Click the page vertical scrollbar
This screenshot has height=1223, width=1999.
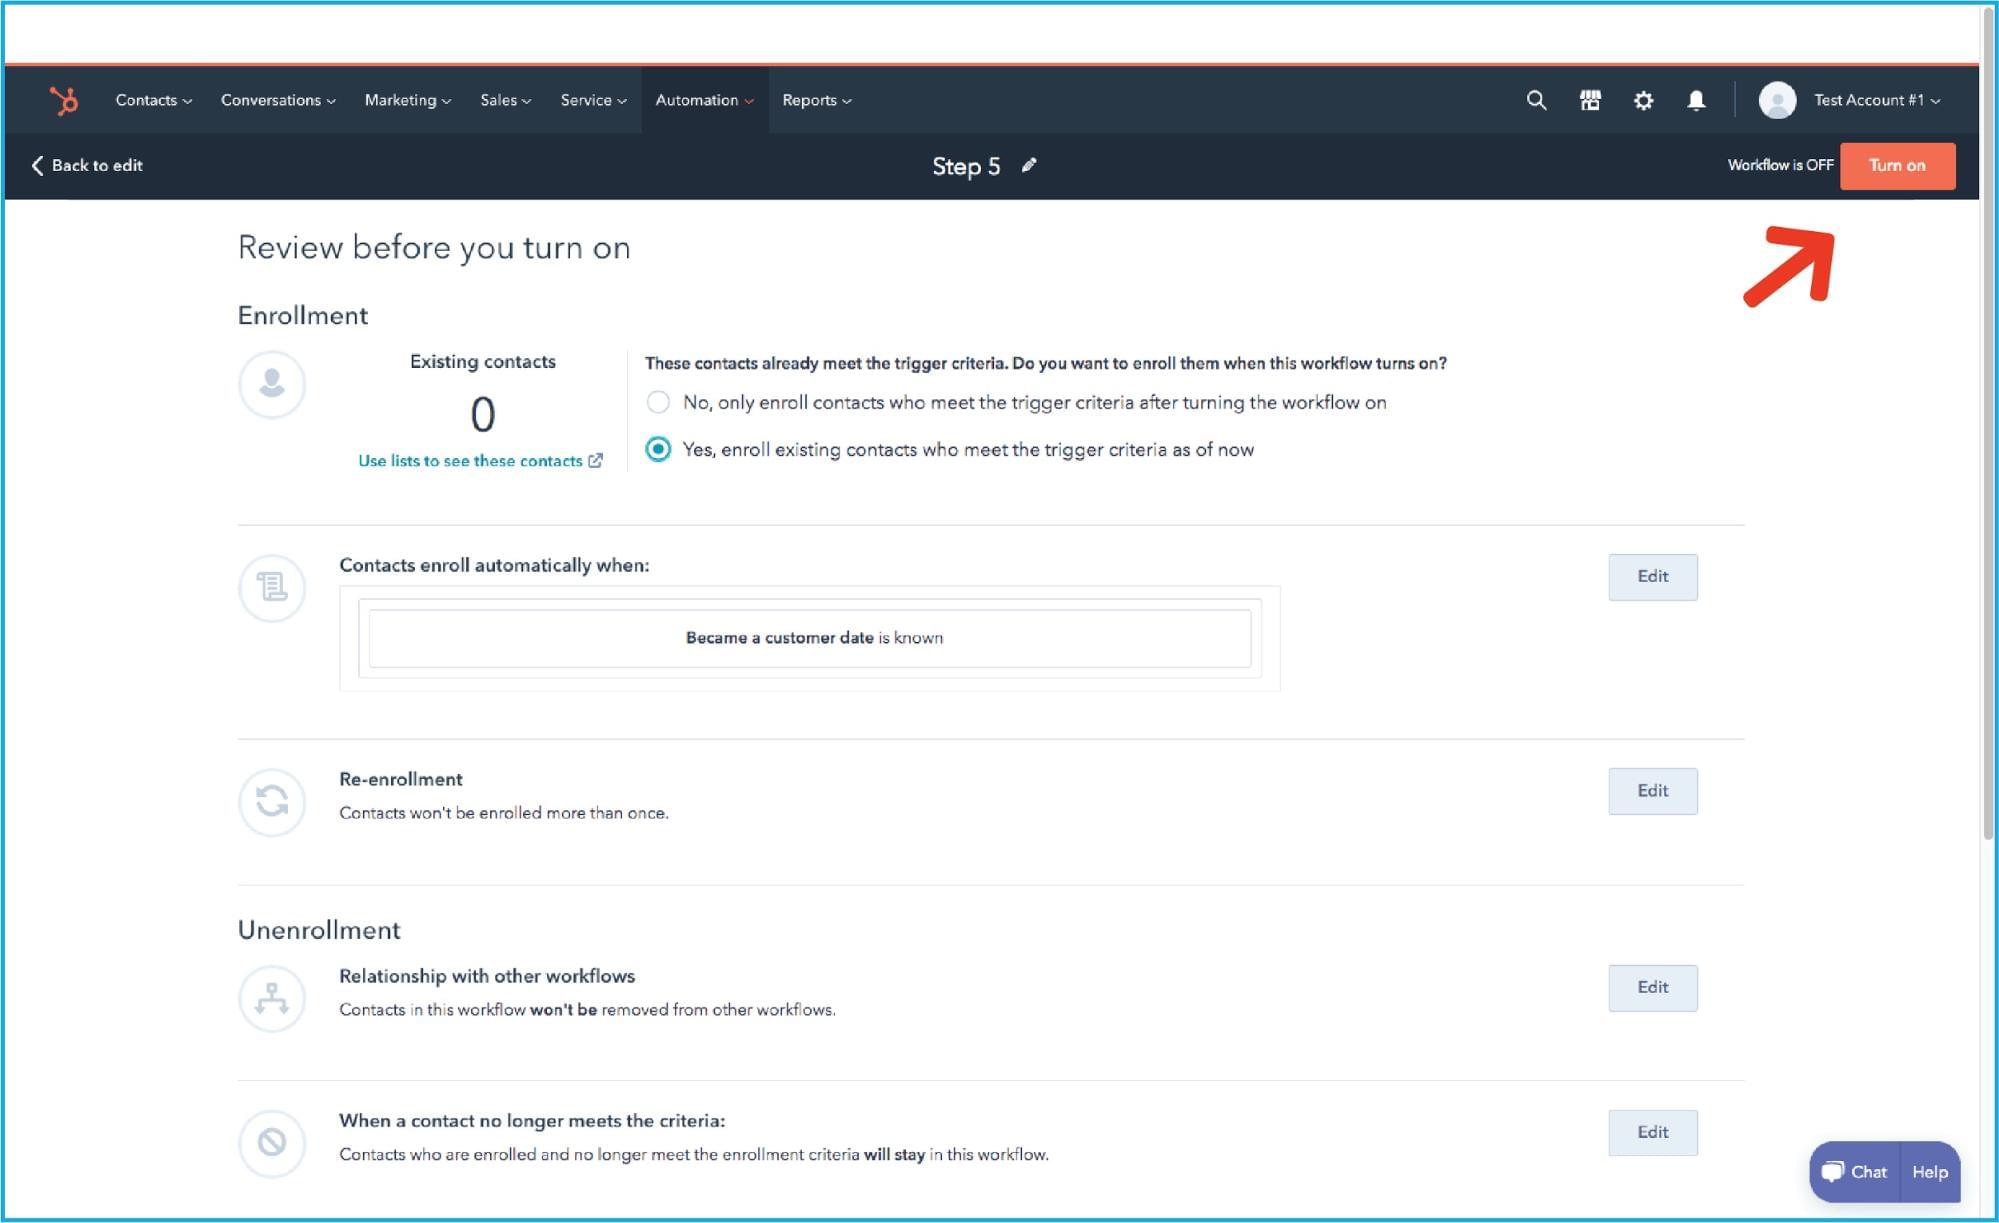point(1988,425)
